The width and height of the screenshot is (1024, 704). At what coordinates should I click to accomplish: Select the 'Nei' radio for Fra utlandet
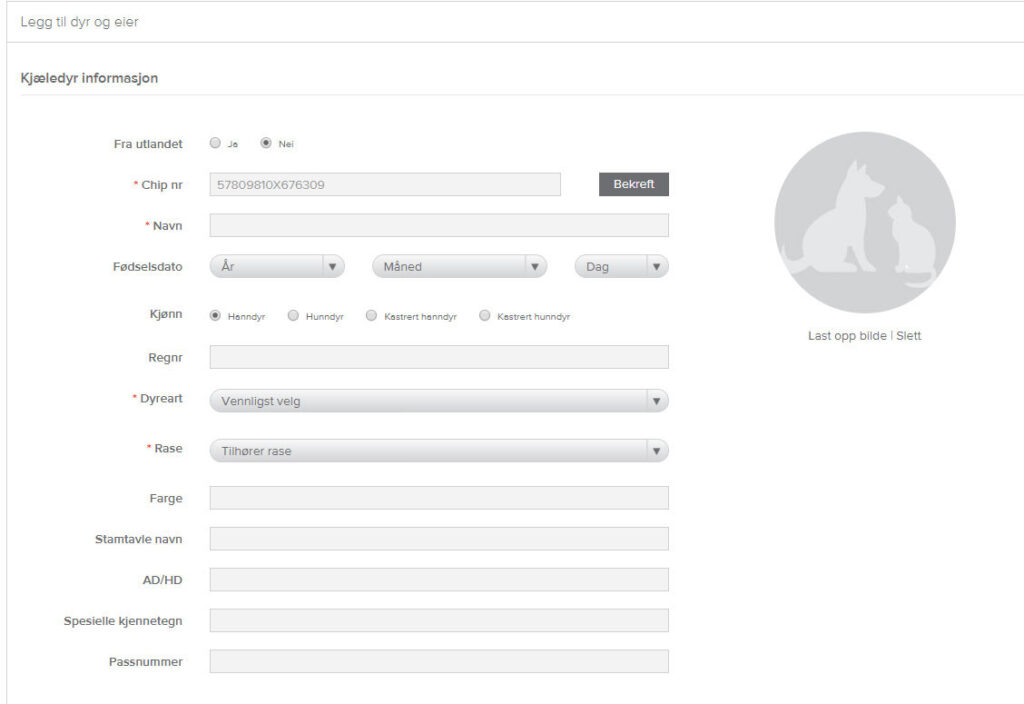[x=266, y=143]
